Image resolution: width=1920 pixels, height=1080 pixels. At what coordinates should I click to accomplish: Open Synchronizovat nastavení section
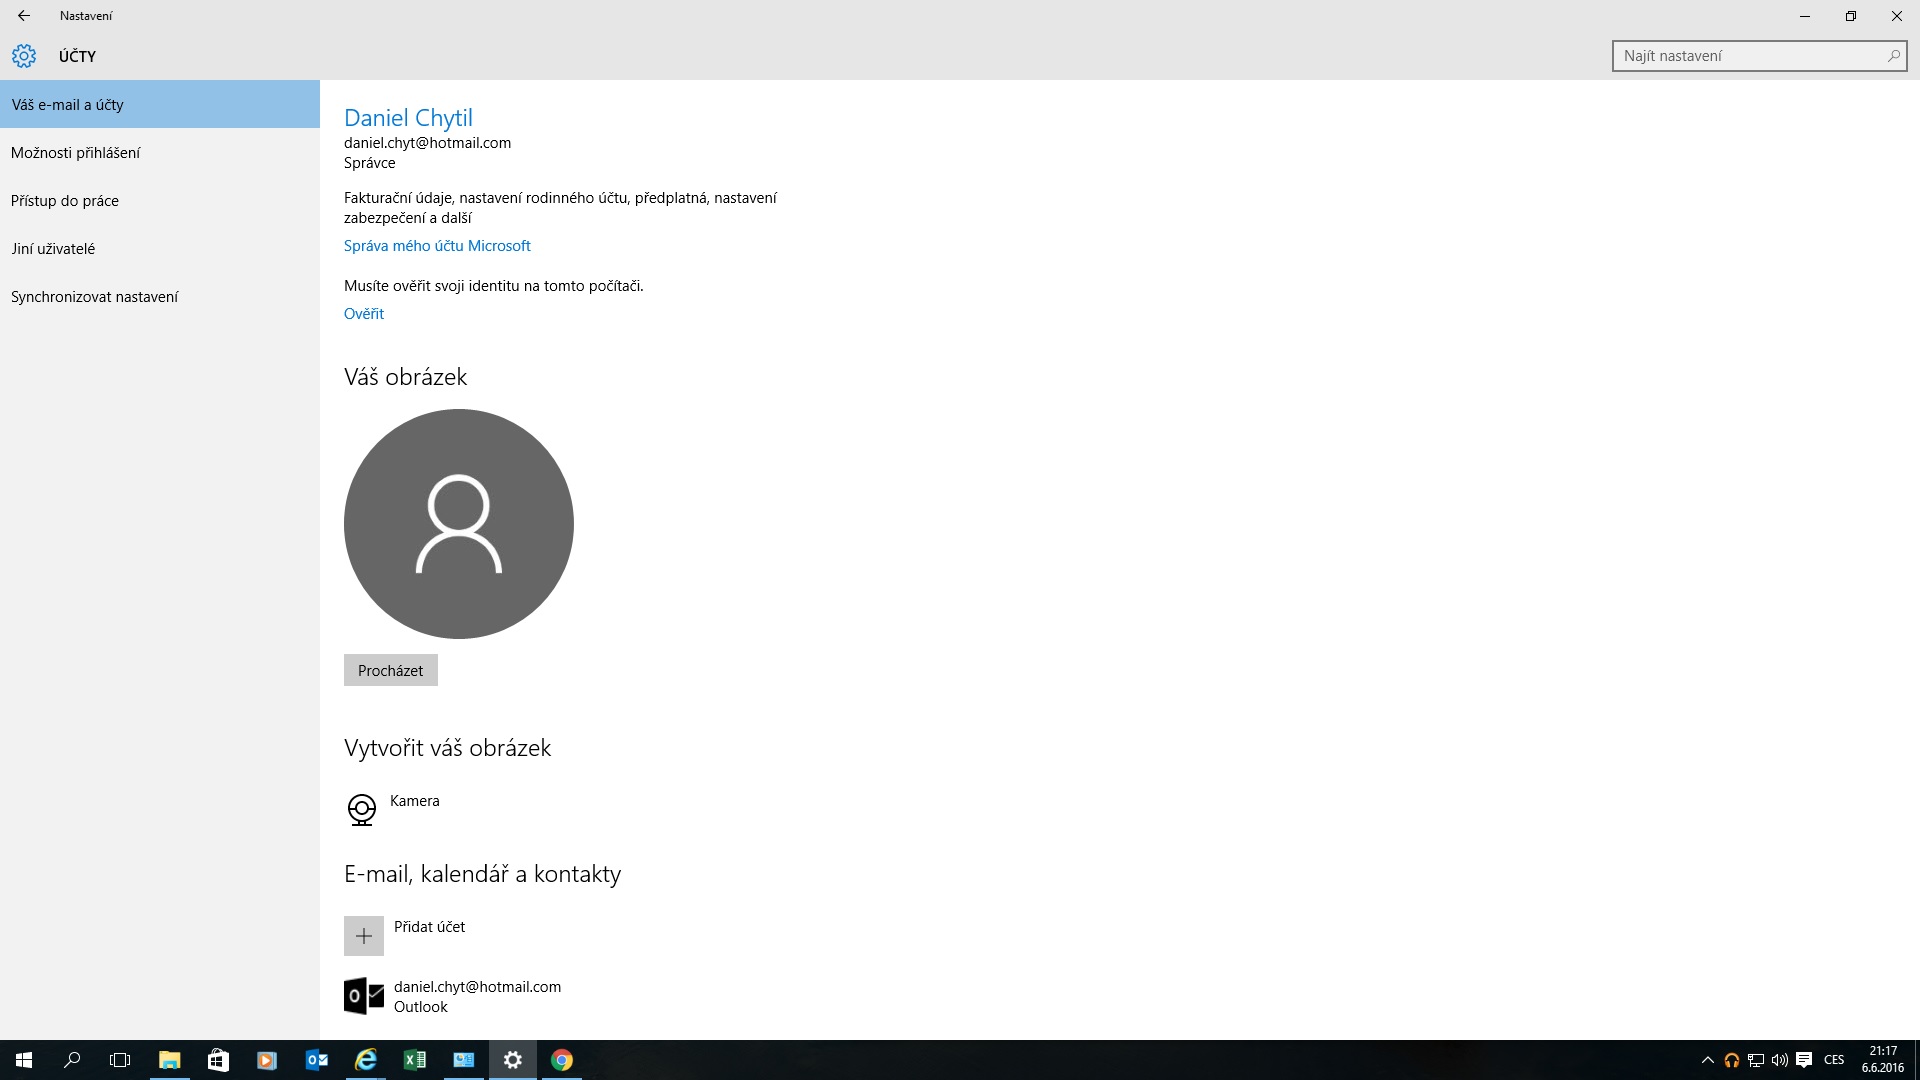pyautogui.click(x=95, y=297)
